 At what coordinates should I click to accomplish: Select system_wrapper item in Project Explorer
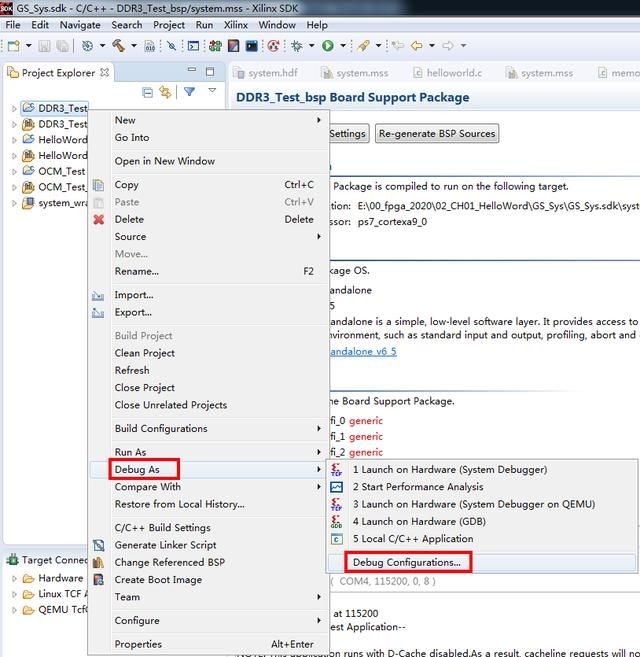click(x=54, y=203)
